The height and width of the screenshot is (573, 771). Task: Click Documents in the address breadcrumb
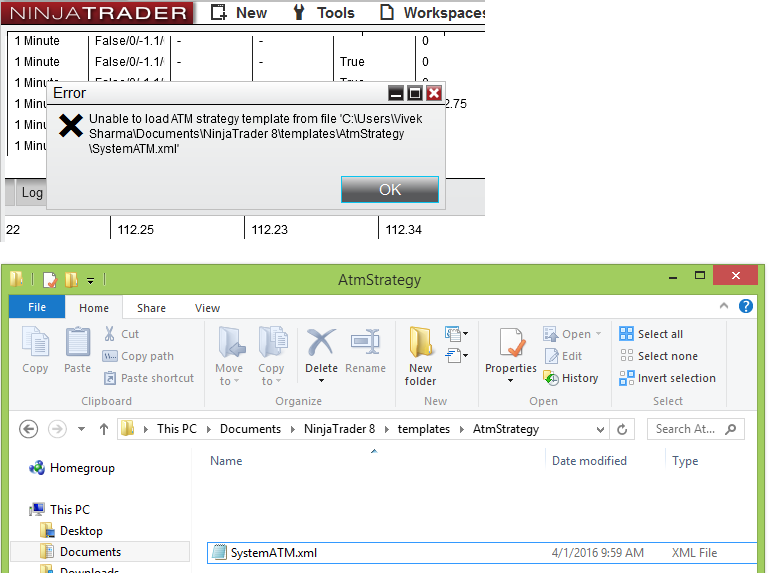[250, 429]
